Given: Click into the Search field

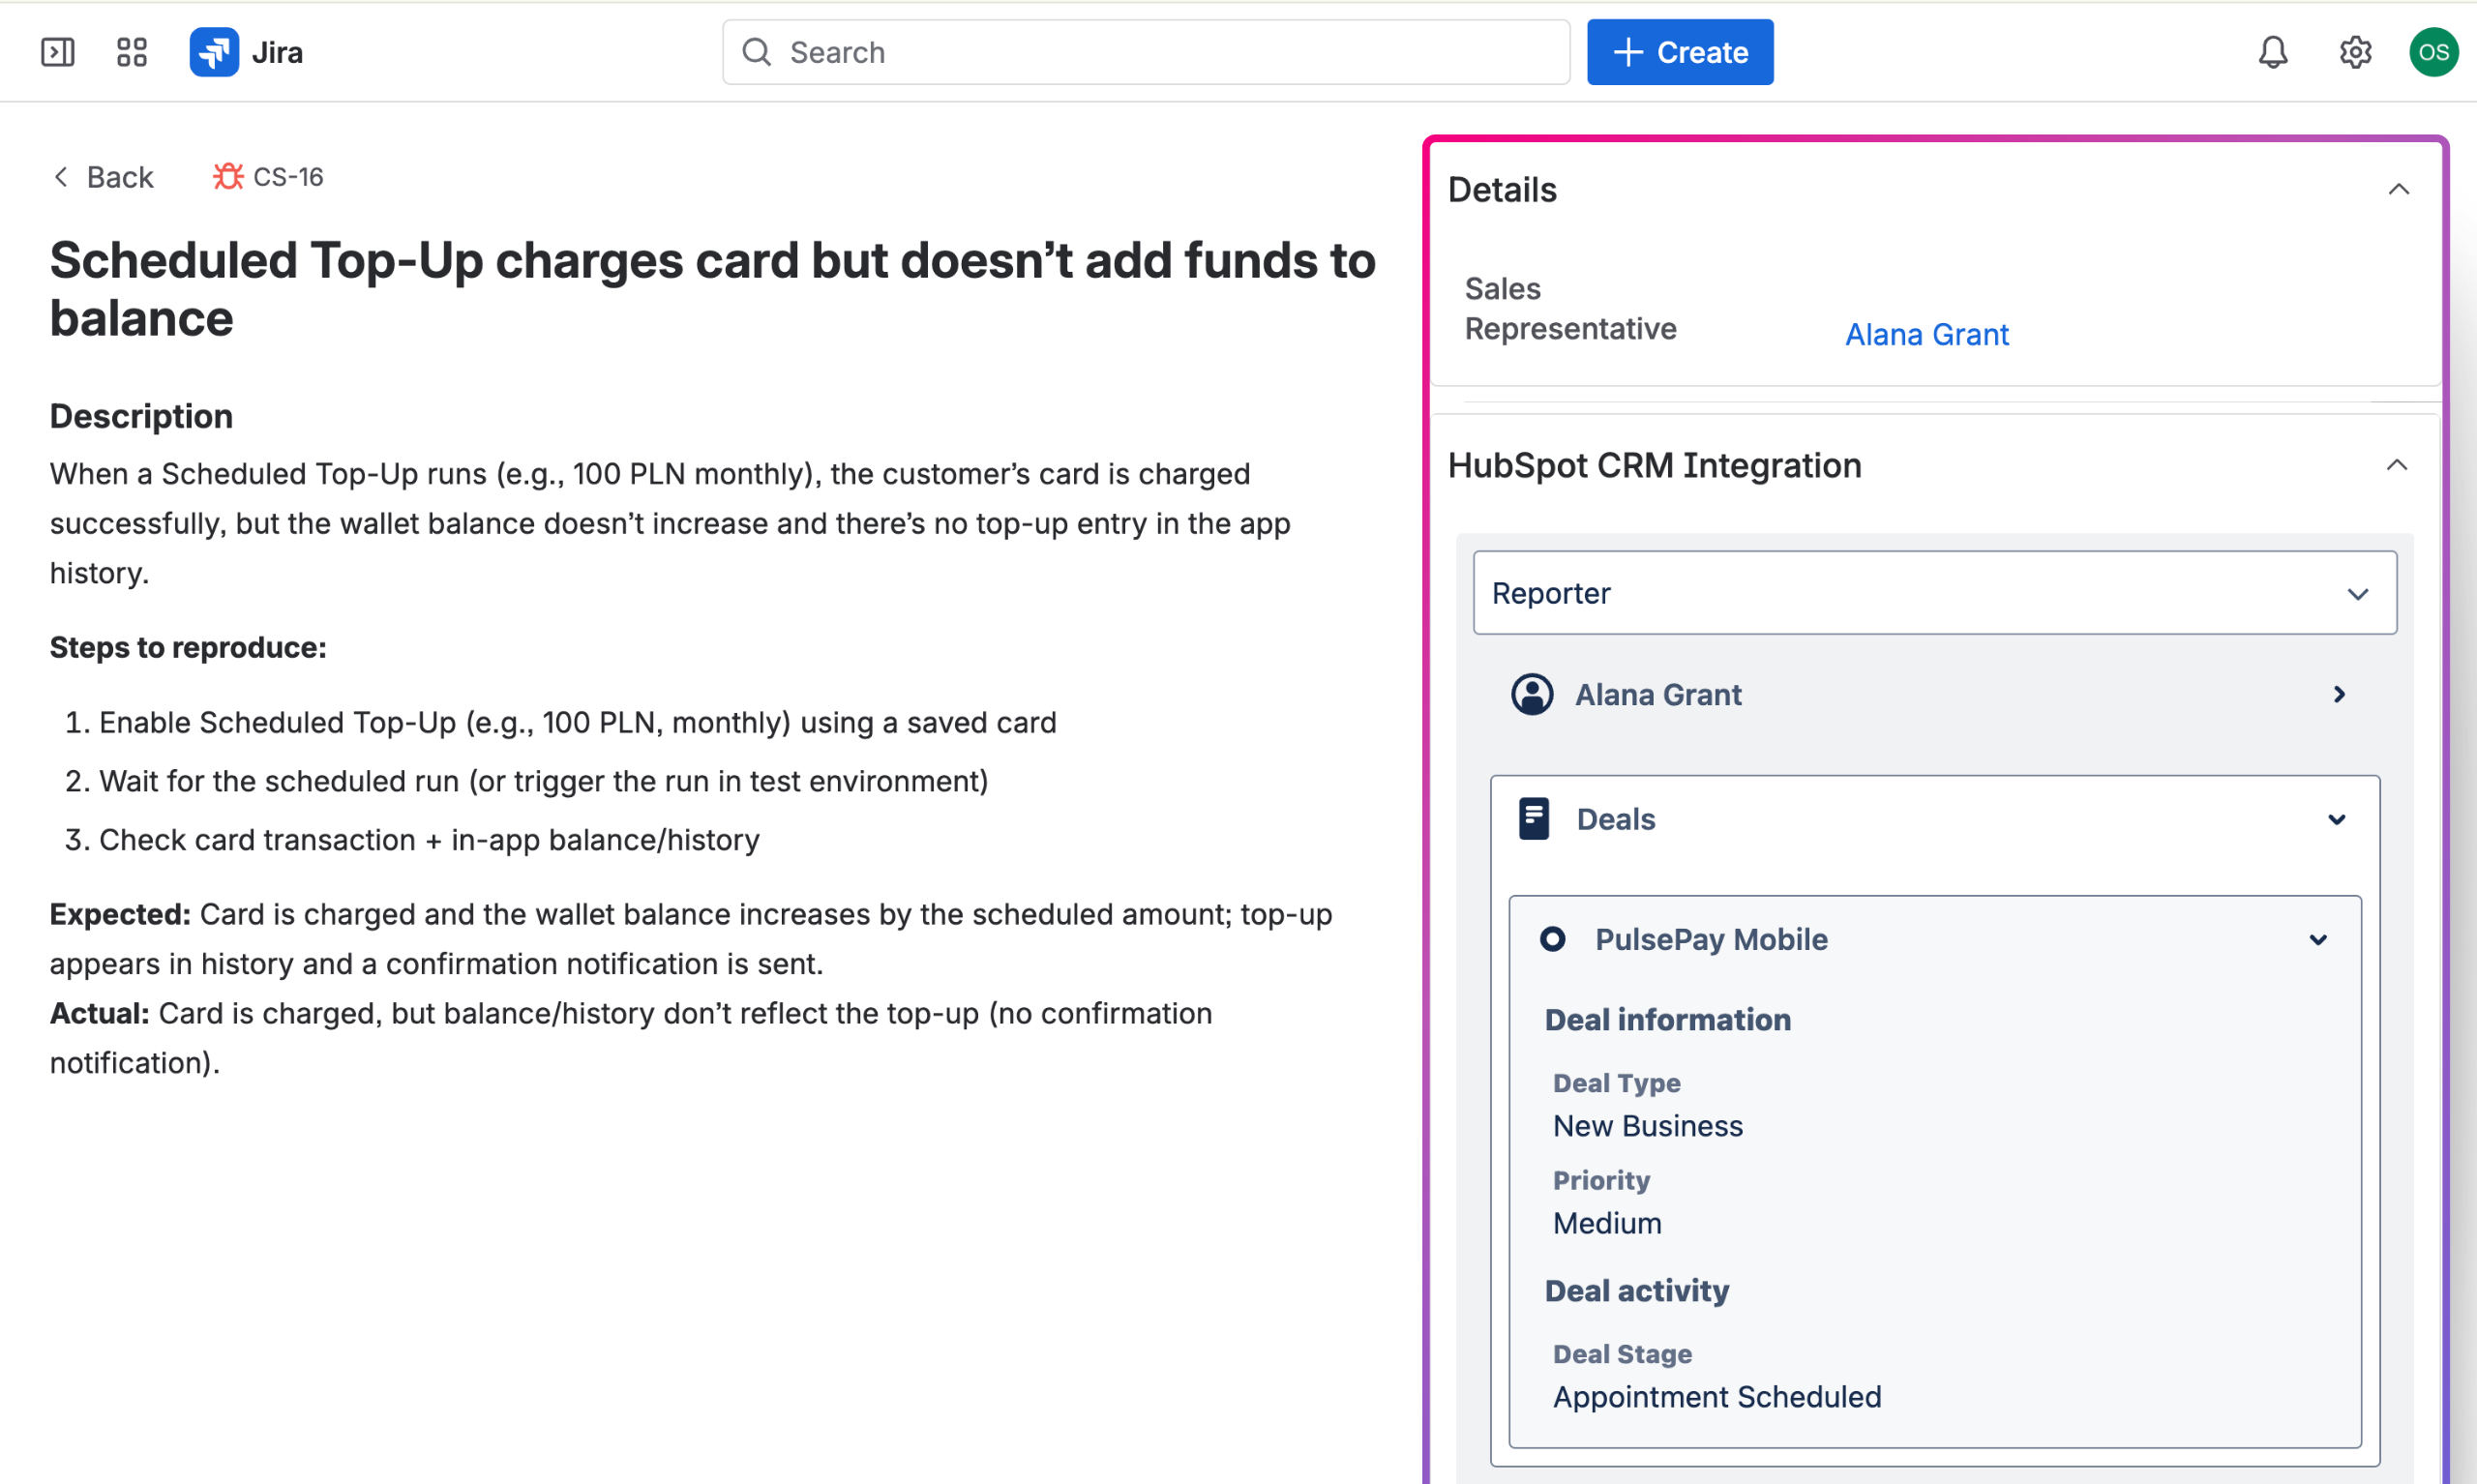Looking at the screenshot, I should (1145, 52).
